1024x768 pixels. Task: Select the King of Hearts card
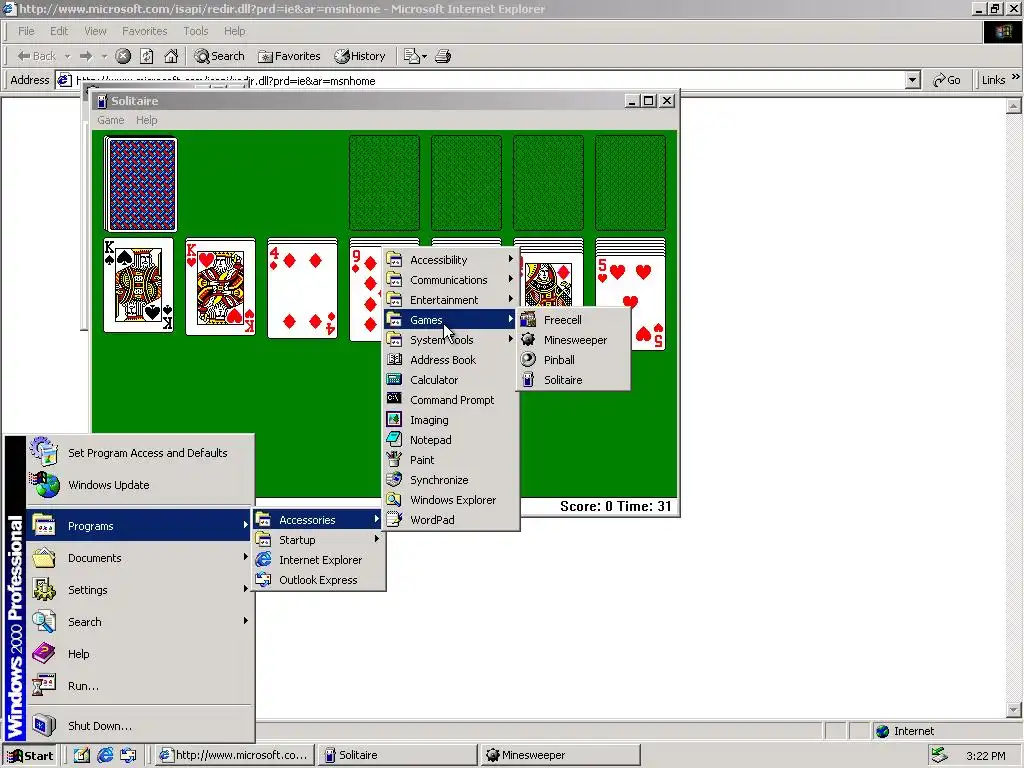coord(220,287)
